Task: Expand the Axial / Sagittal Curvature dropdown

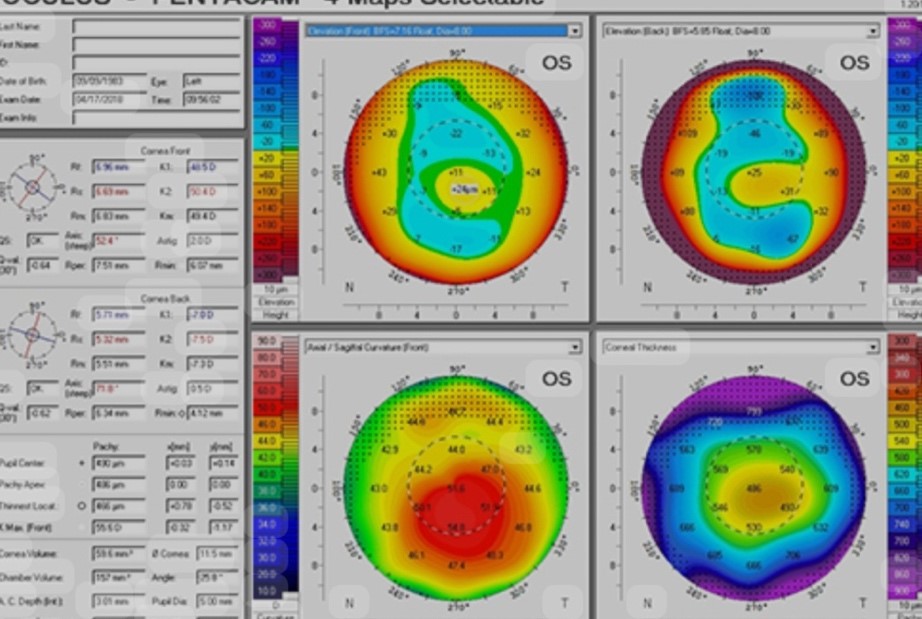Action: click(573, 347)
